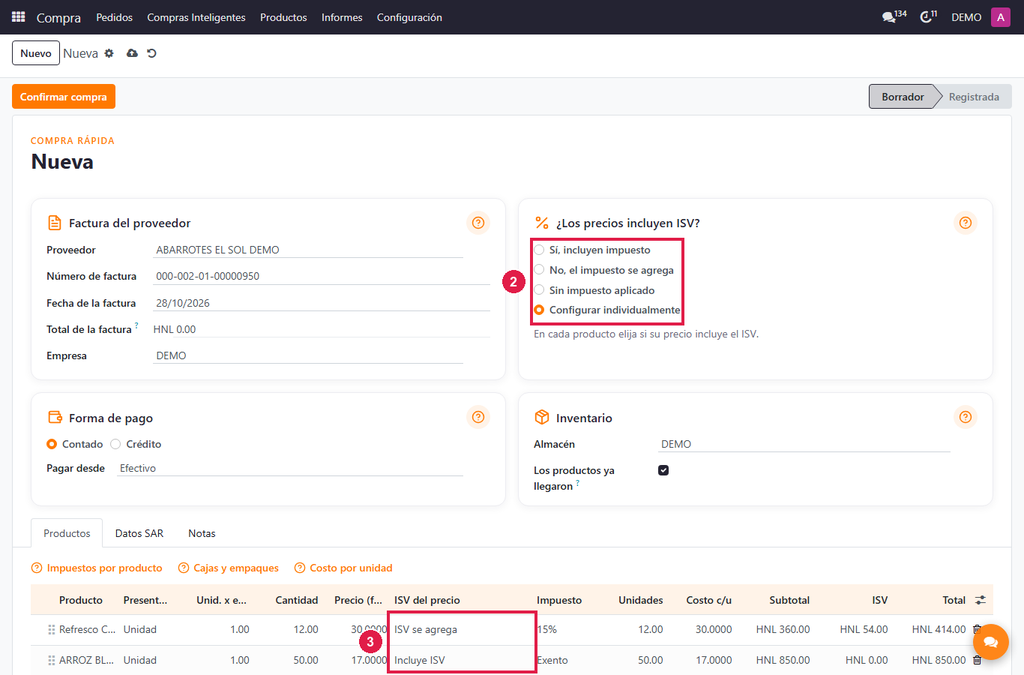Uncheck 'Los productos ya llegaron' checkbox
This screenshot has width=1024, height=675.
[664, 470]
